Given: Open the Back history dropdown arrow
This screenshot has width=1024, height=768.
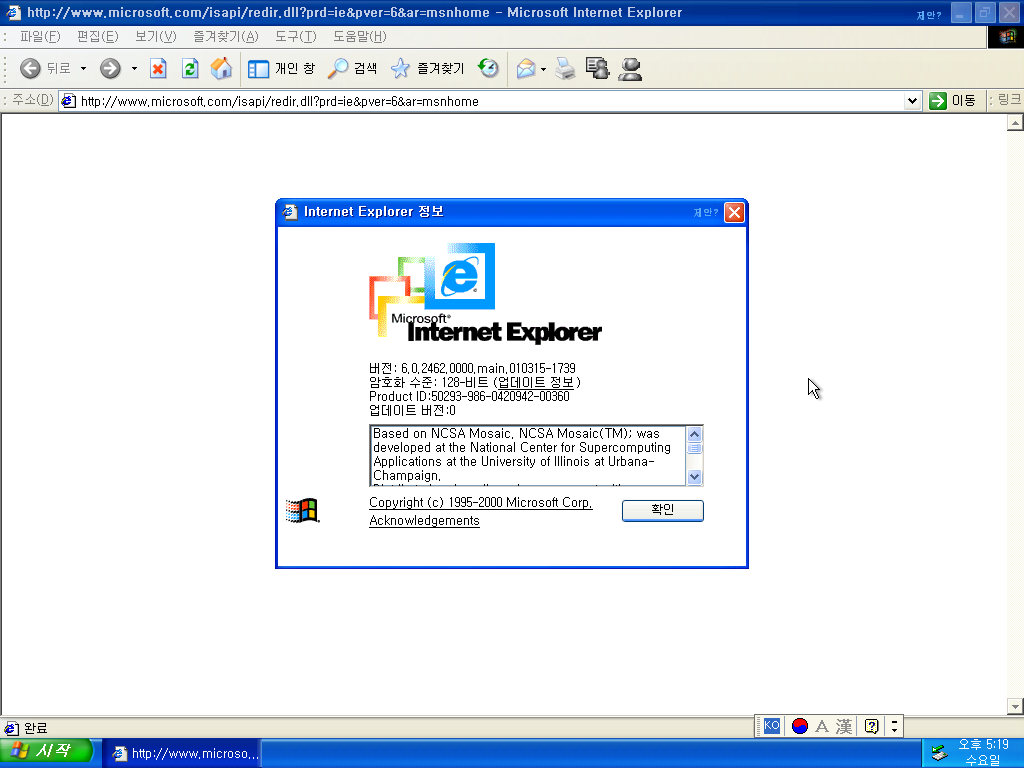Looking at the screenshot, I should [x=84, y=68].
